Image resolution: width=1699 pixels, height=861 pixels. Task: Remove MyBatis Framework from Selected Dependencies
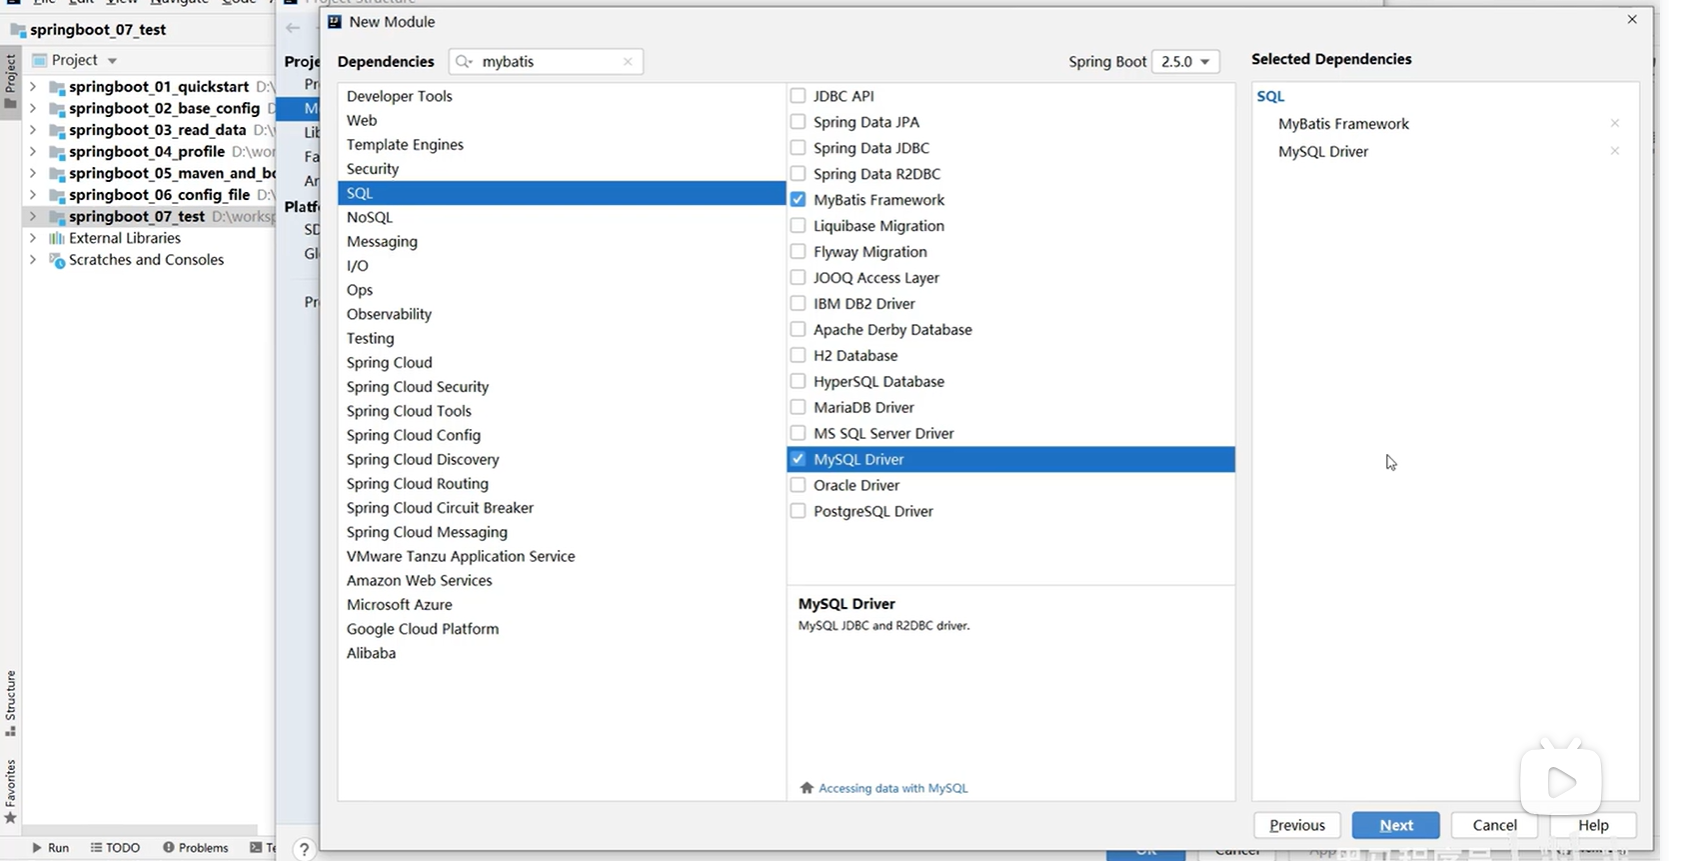pos(1614,124)
